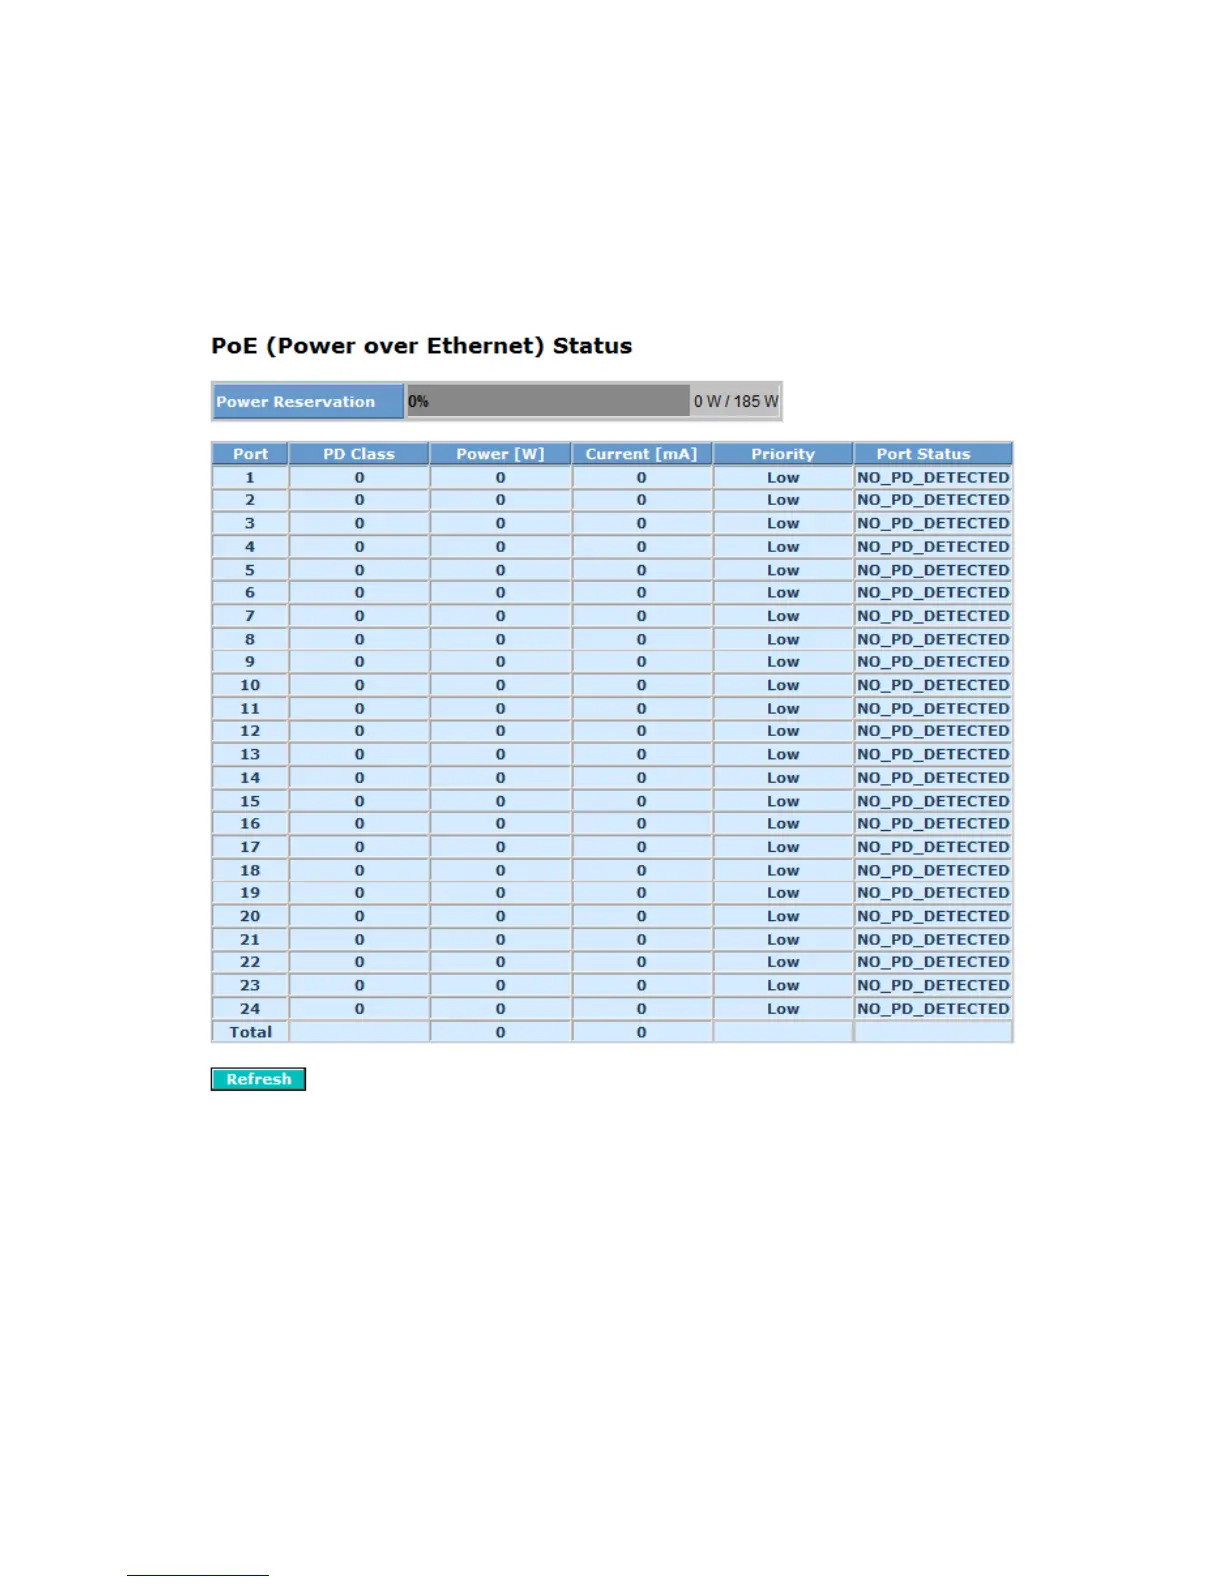Image resolution: width=1224 pixels, height=1584 pixels.
Task: Click port 24 Priority Low cell
Action: 783,1009
